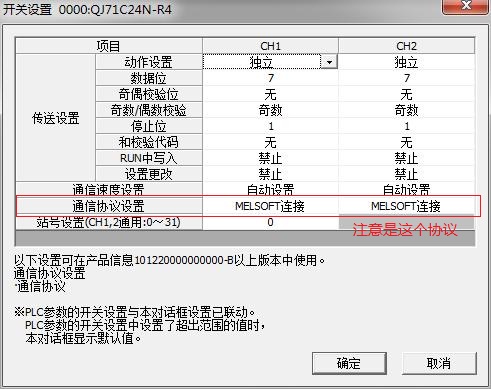Select the CH1 RUN中写入 cell showing 禁止
This screenshot has width=491, height=389.
point(270,158)
